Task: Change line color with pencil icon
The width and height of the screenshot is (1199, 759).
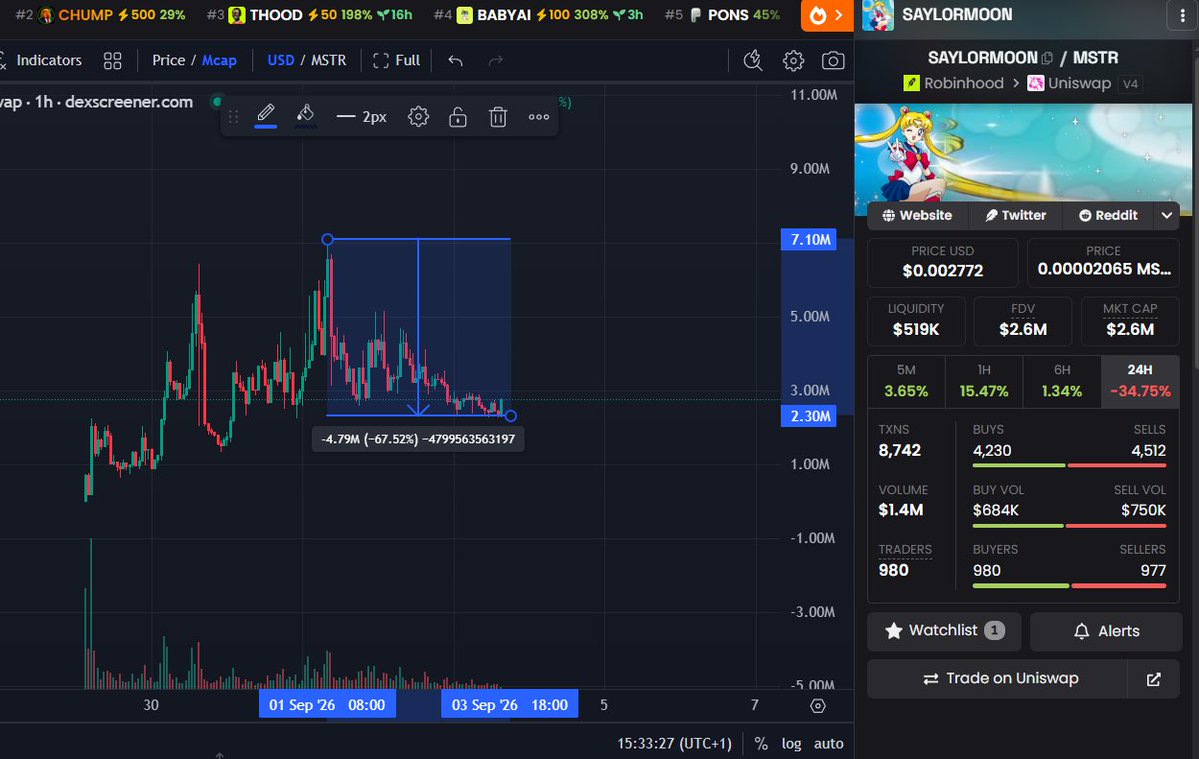Action: [x=265, y=115]
